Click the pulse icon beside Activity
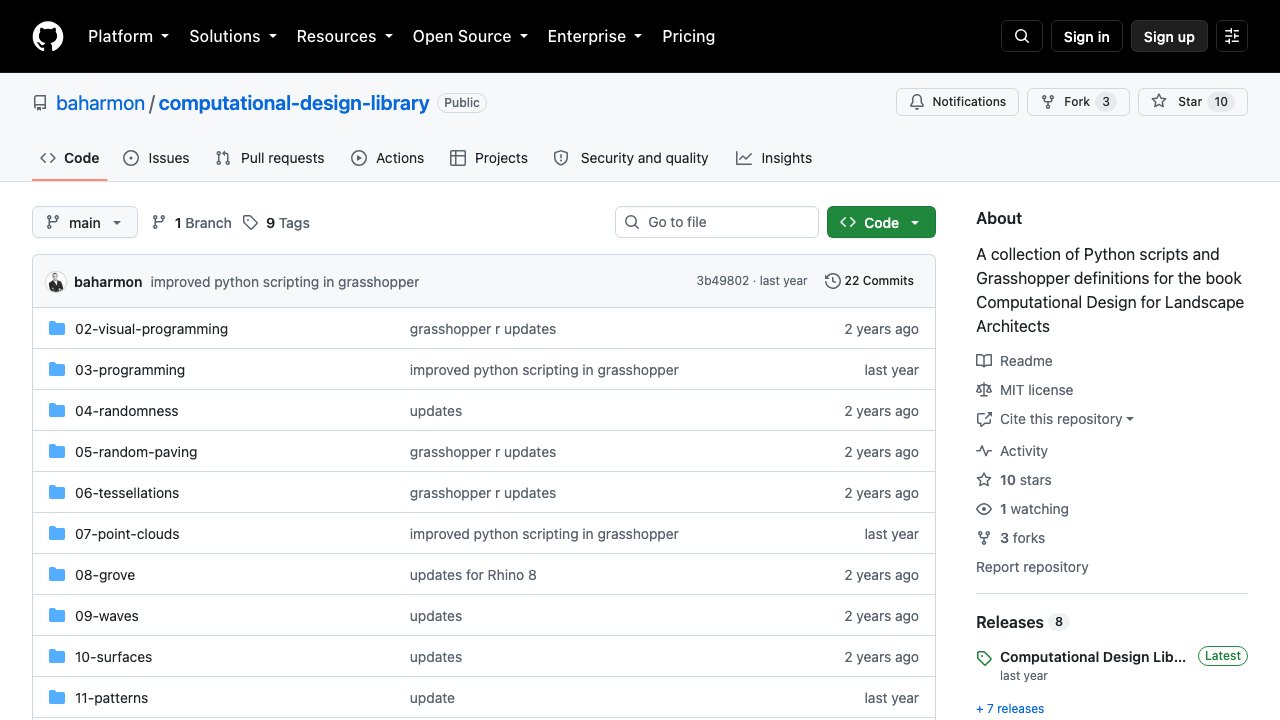The image size is (1280, 720). coord(984,451)
